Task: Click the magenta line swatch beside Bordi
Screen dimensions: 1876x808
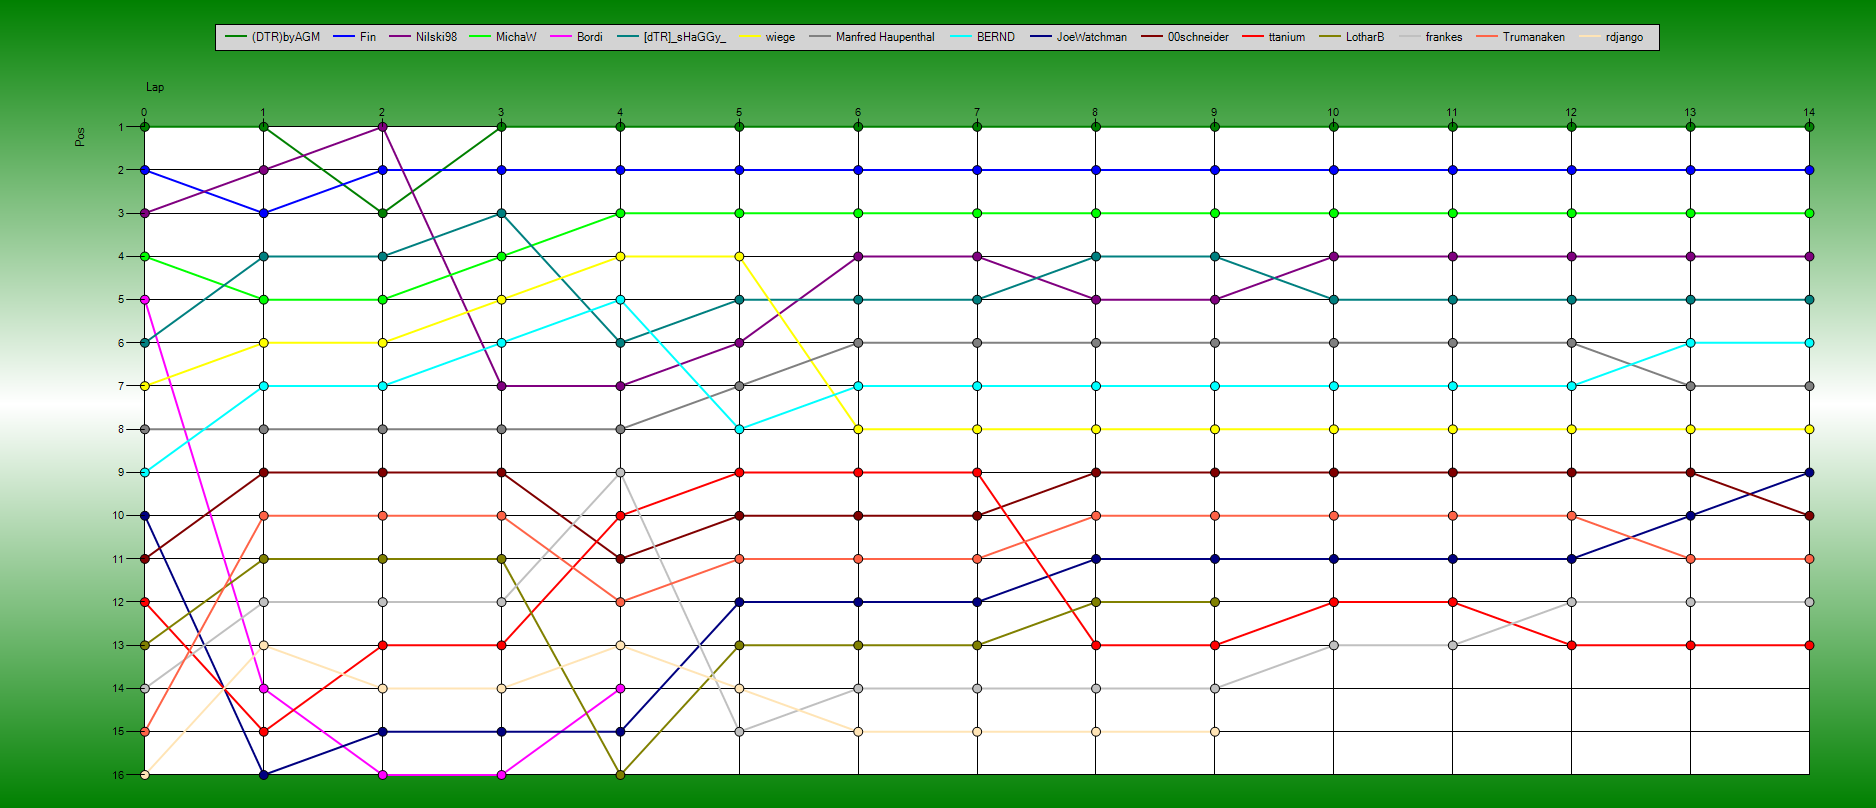Action: point(559,37)
